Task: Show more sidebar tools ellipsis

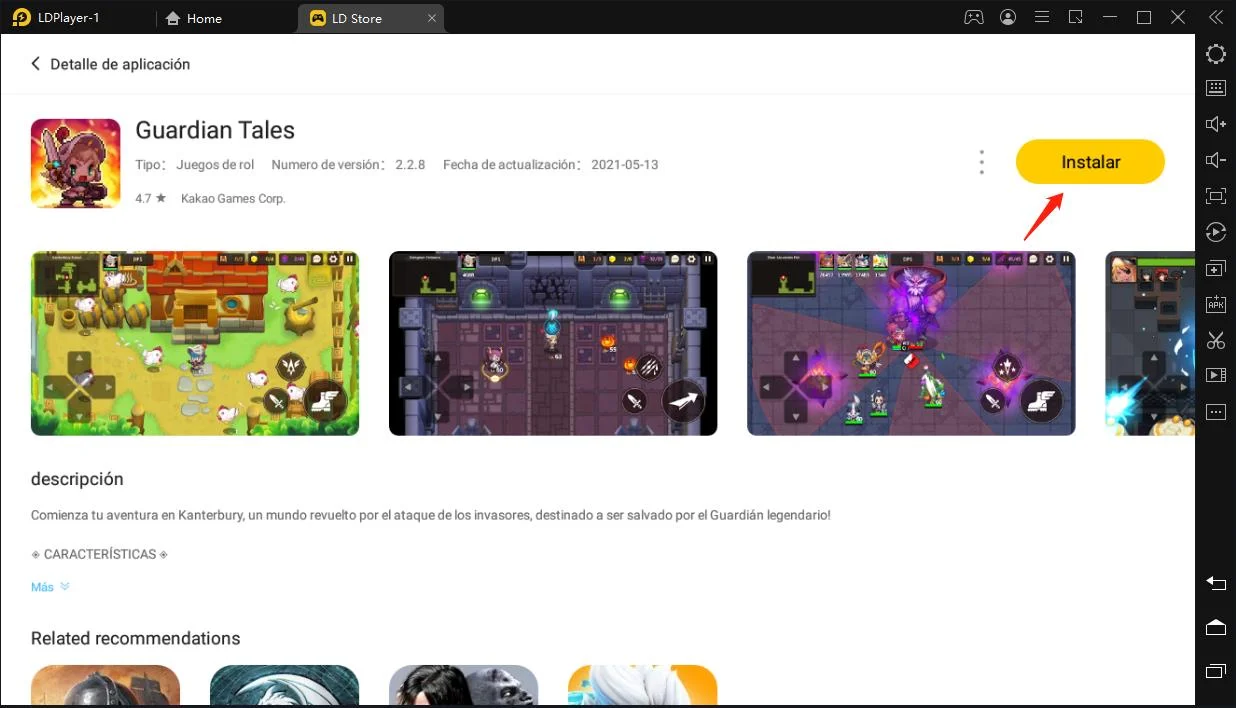Action: click(1216, 412)
